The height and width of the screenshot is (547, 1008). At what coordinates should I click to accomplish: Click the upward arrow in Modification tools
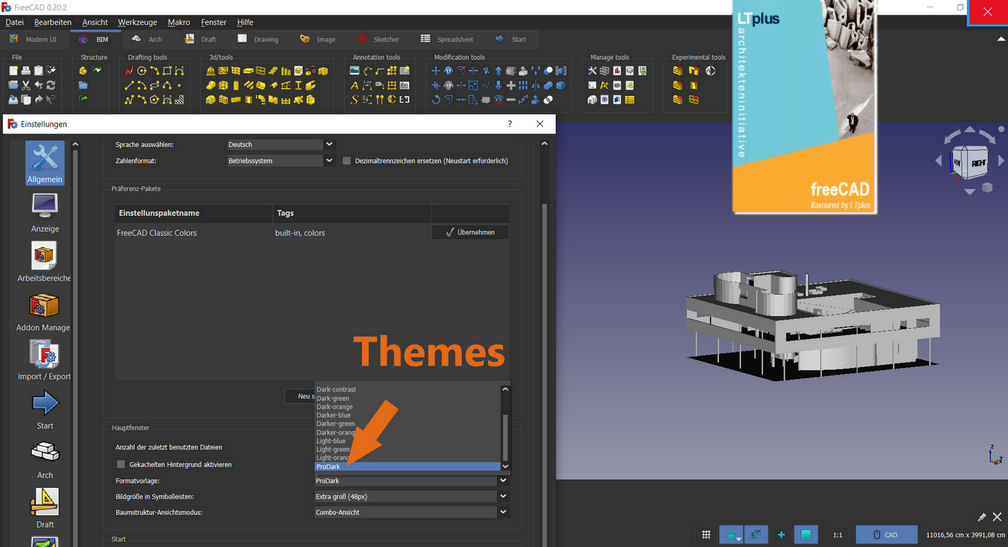click(x=498, y=71)
